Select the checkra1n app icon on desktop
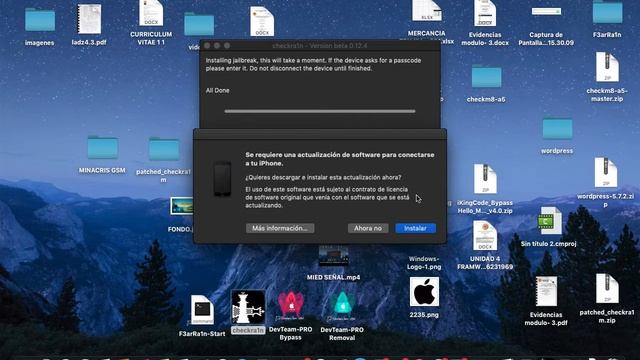640x360 pixels. (x=248, y=307)
